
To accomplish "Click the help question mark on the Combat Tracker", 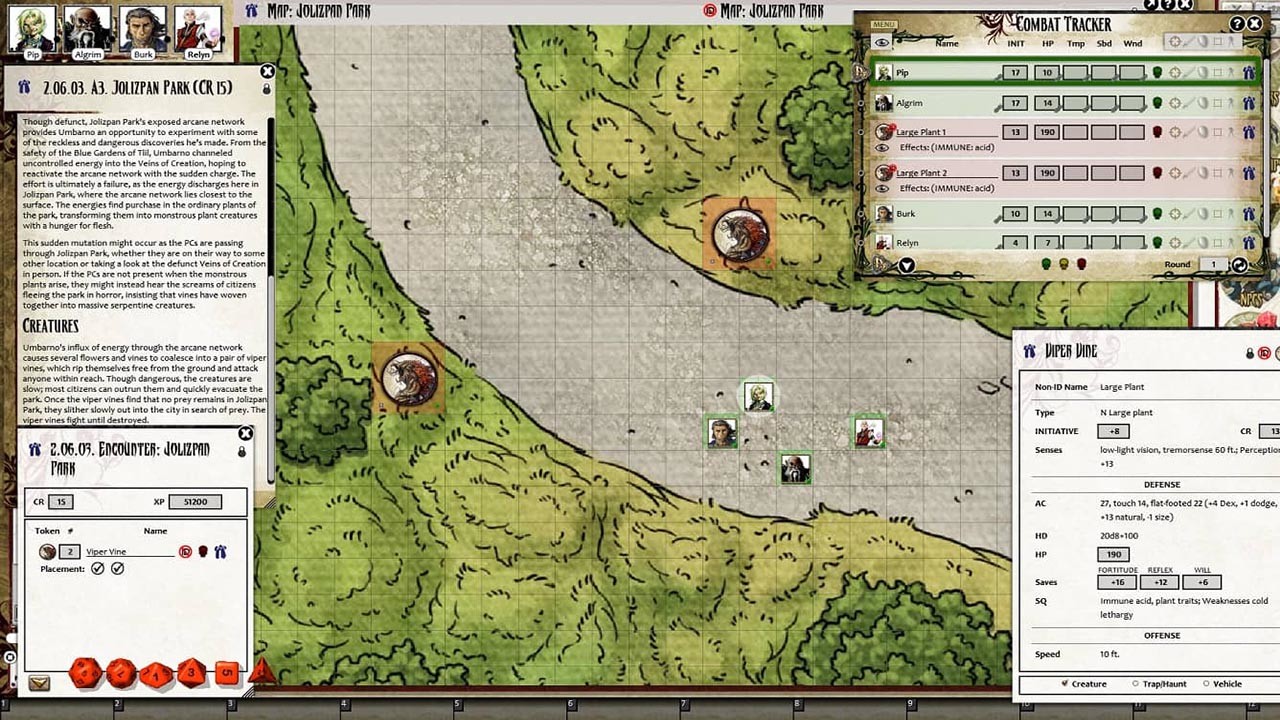I will [1238, 24].
